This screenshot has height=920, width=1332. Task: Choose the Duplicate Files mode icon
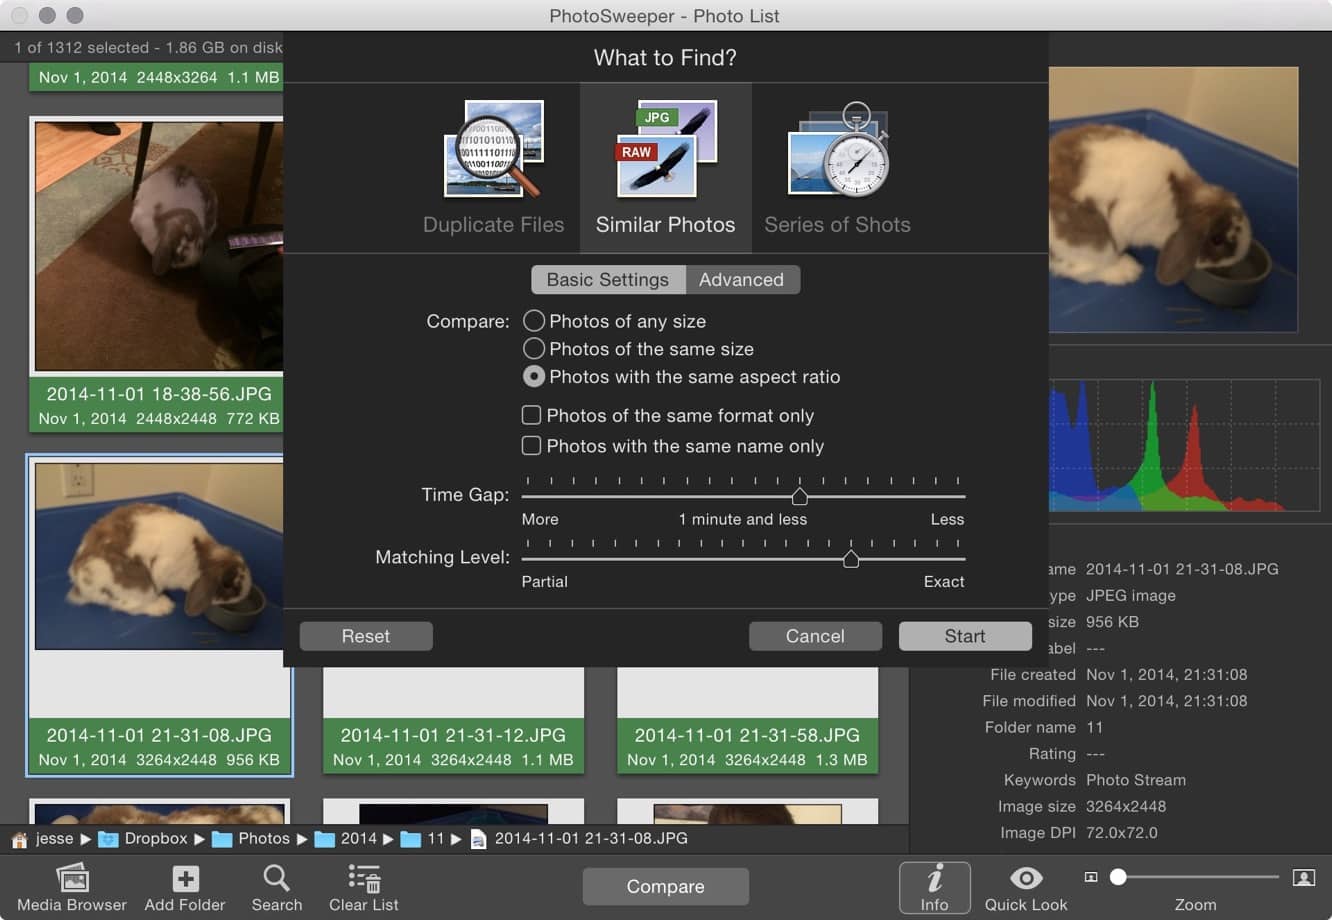pyautogui.click(x=493, y=150)
